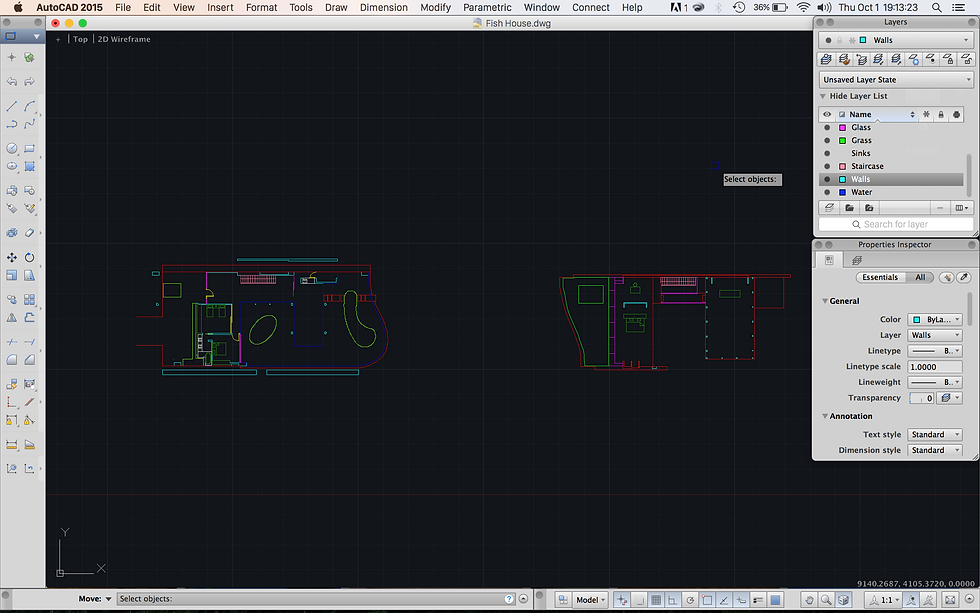The width and height of the screenshot is (980, 613).
Task: Toggle lineweight display in status bar
Action: coord(758,600)
